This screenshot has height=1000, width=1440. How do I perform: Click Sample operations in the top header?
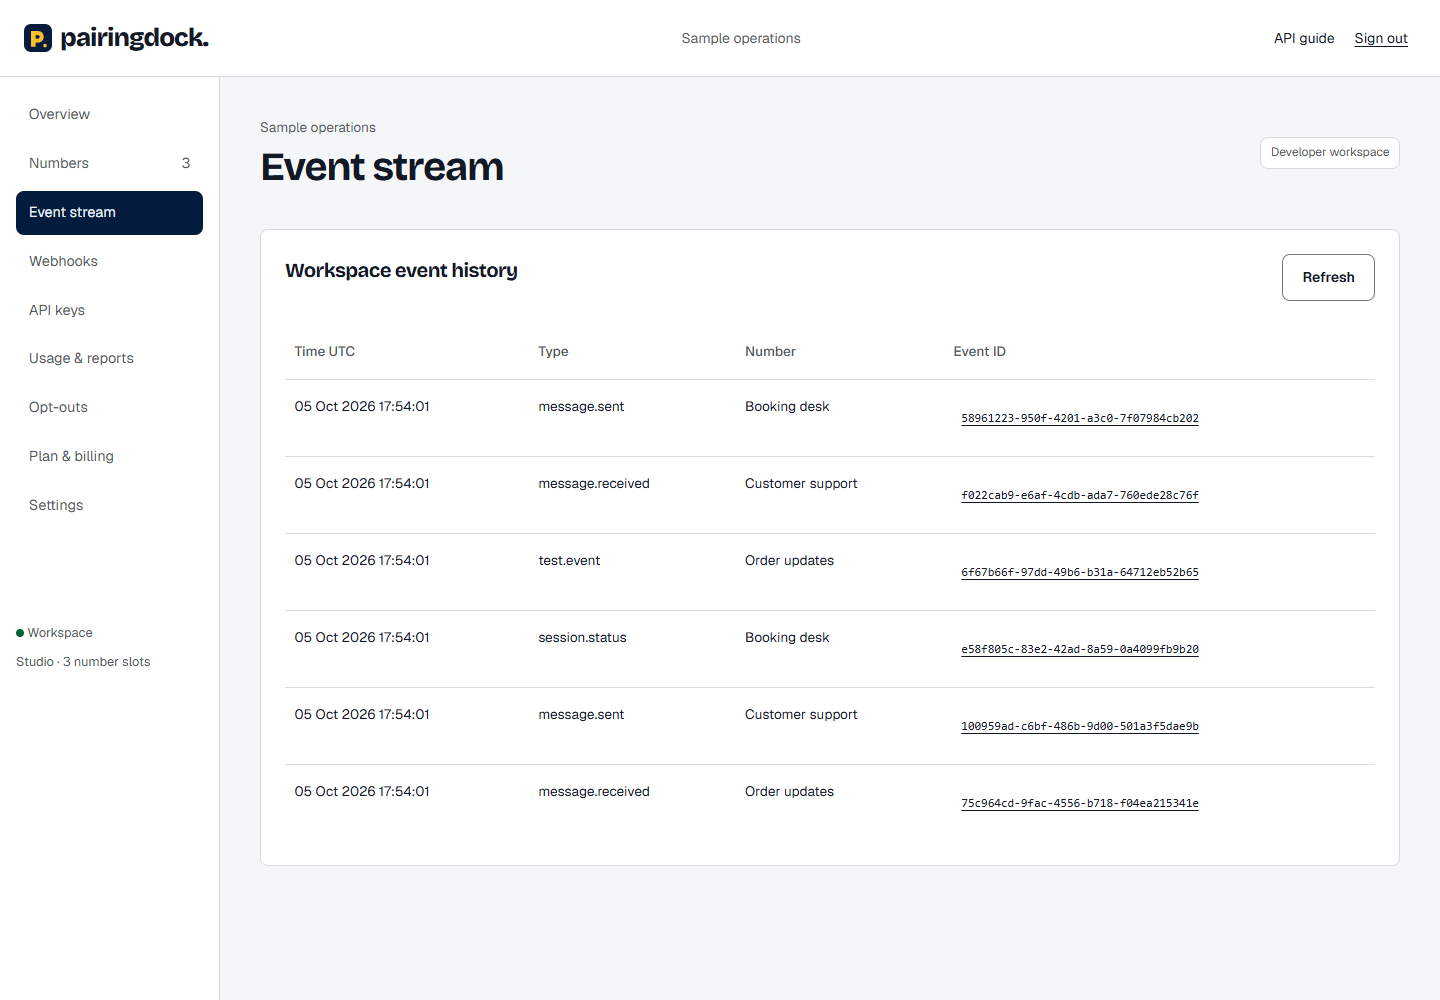(741, 38)
